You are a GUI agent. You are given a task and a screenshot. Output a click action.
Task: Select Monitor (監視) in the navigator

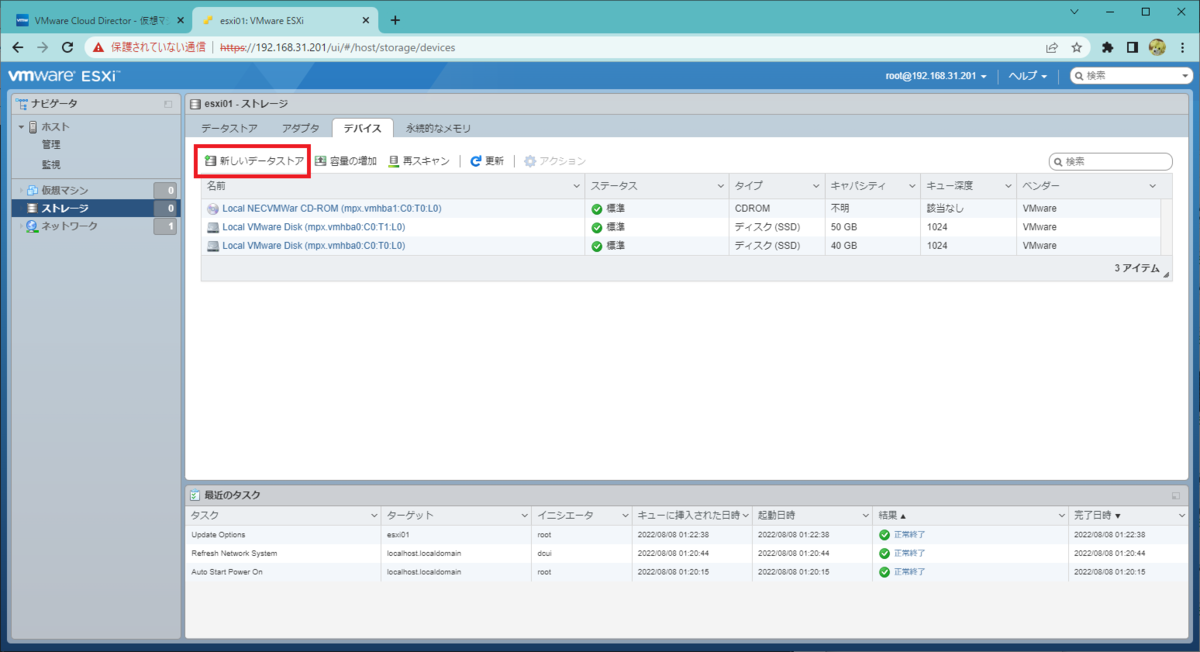51,164
